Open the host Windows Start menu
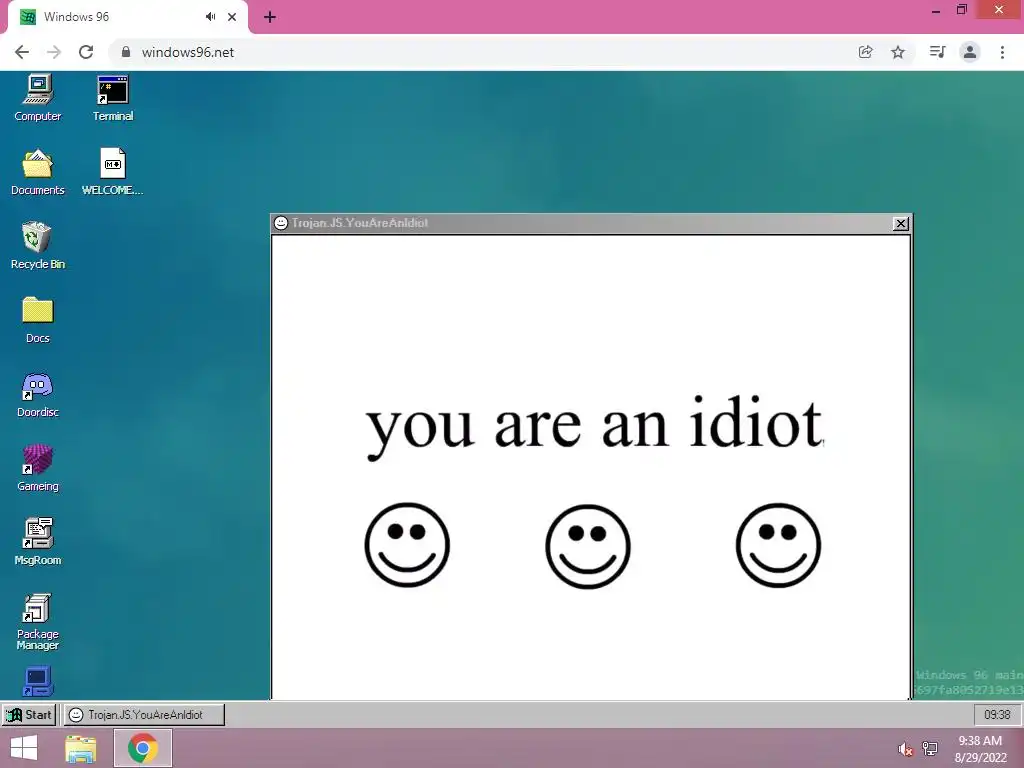Image resolution: width=1024 pixels, height=768 pixels. tap(24, 748)
